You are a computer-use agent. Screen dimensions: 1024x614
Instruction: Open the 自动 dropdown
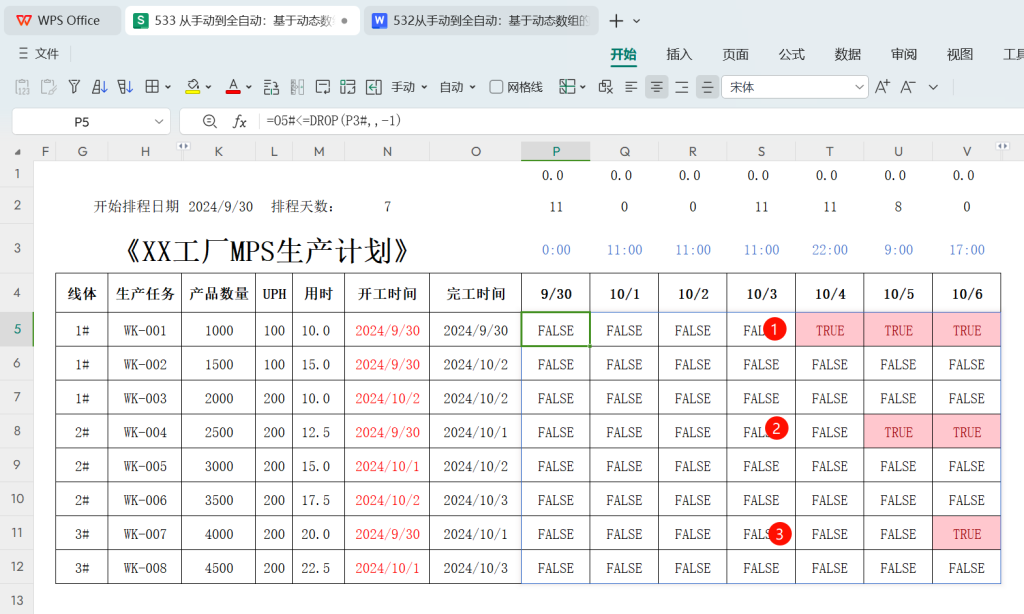(x=457, y=87)
